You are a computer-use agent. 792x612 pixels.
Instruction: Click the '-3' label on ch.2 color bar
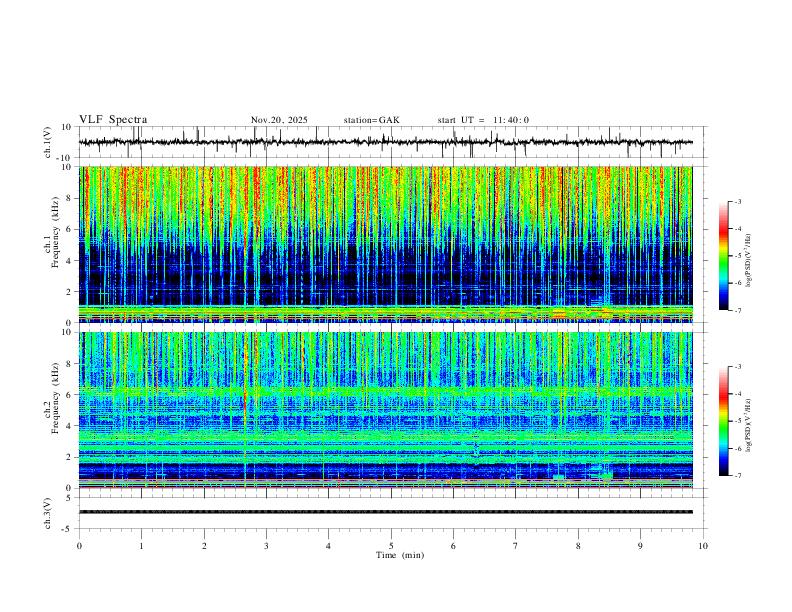point(738,367)
